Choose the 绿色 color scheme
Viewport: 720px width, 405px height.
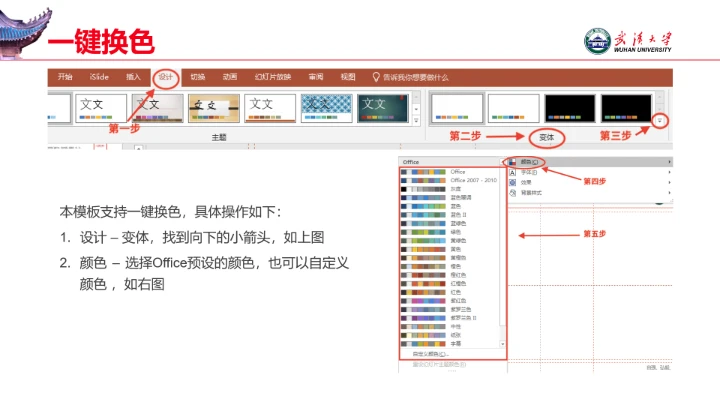point(449,232)
